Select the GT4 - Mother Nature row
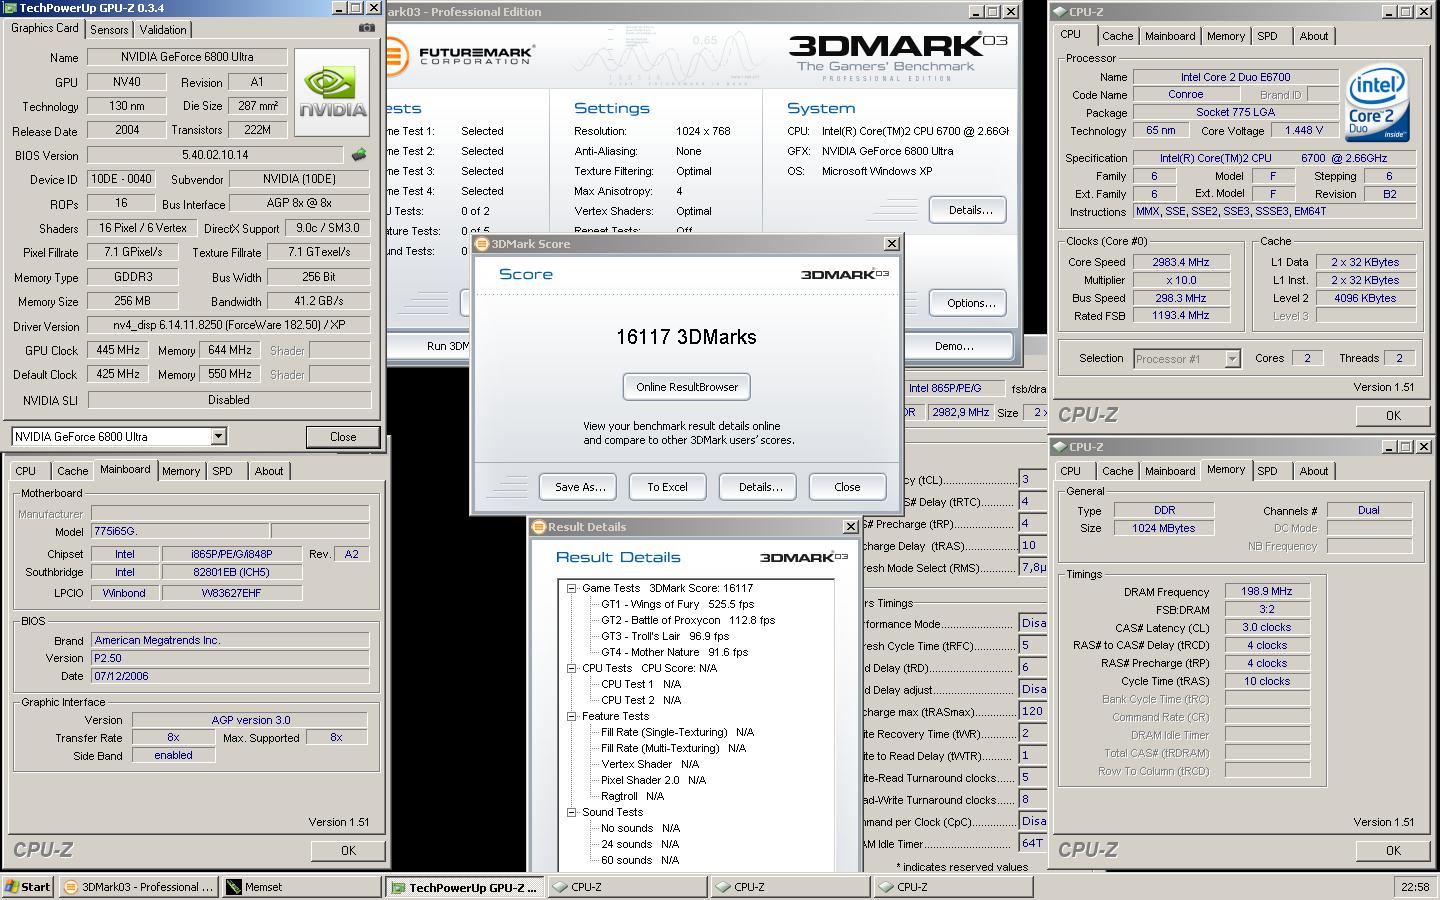The width and height of the screenshot is (1440, 900). tap(674, 652)
